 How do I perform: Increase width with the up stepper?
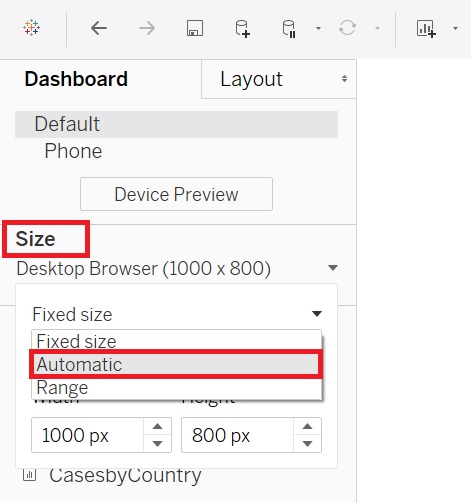tap(157, 427)
